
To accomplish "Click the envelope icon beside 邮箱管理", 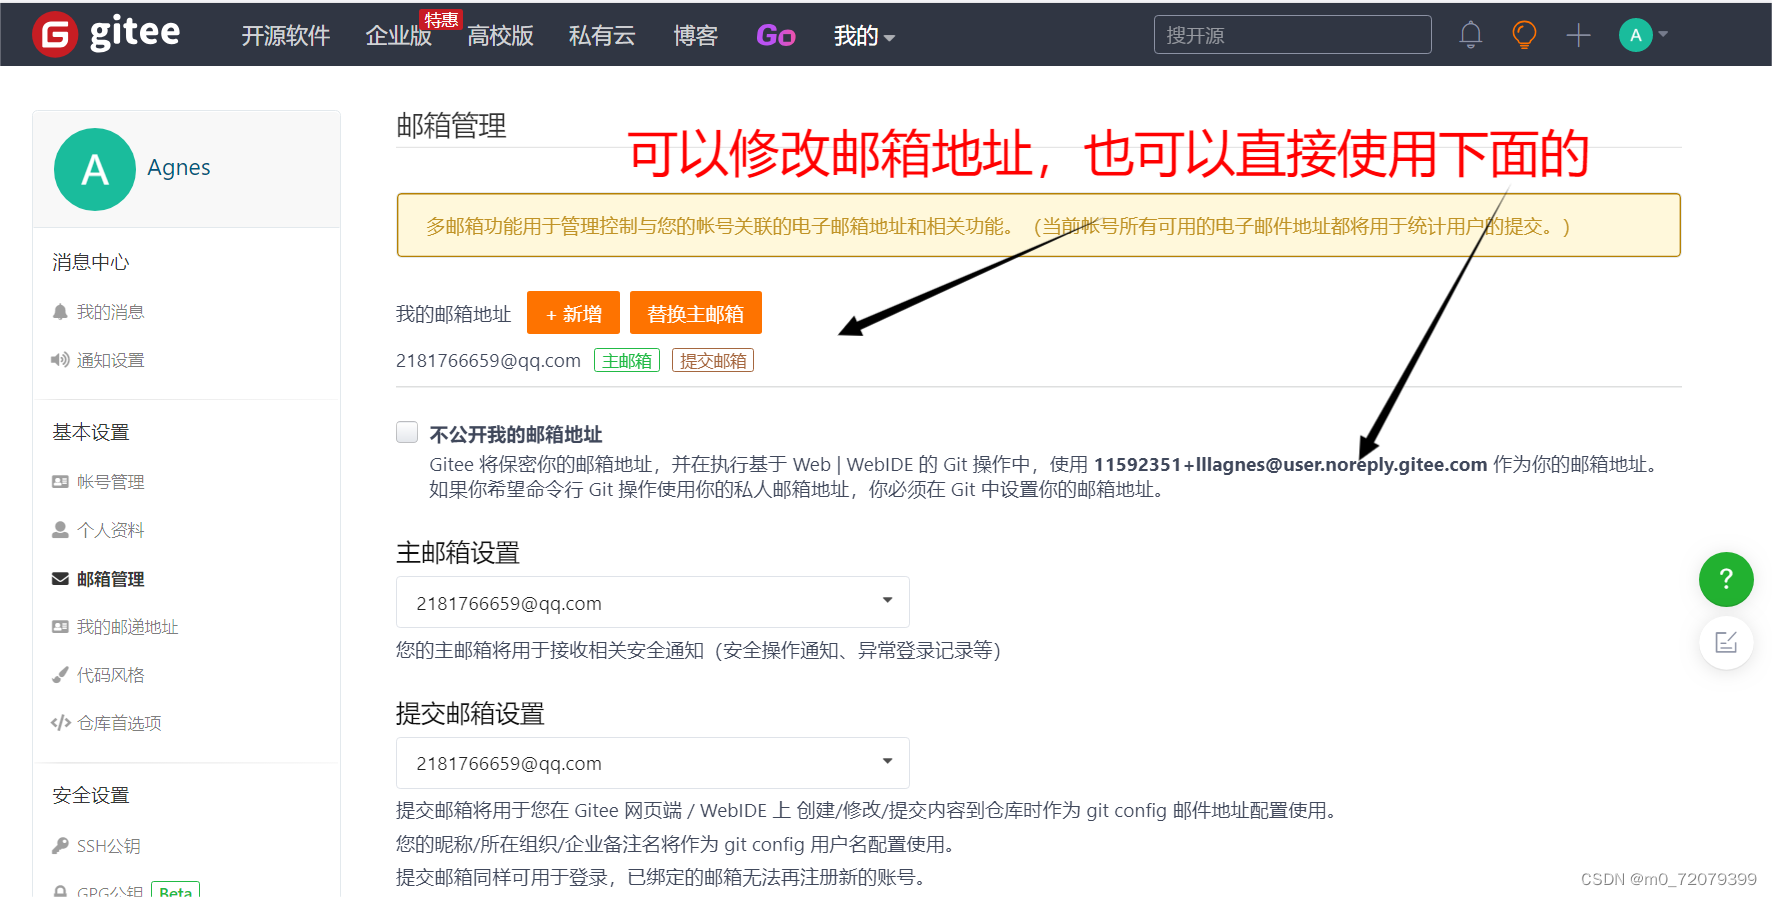I will (60, 579).
